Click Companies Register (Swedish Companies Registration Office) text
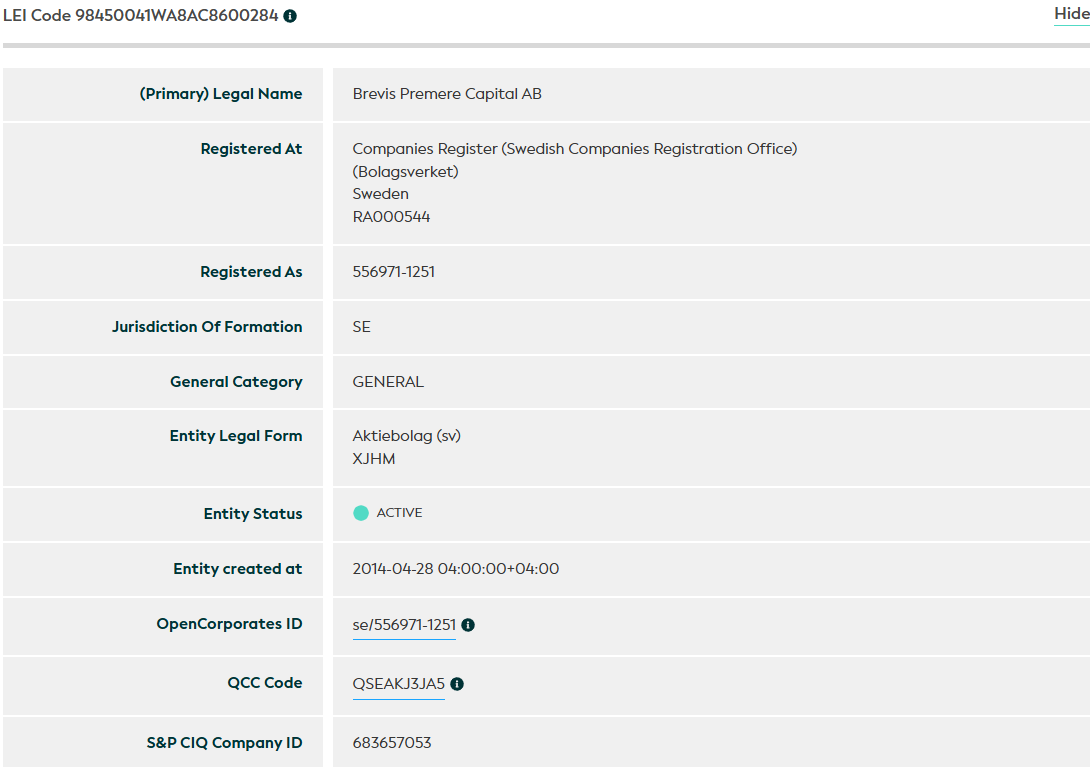Viewport: 1090px width, 767px height. [575, 149]
